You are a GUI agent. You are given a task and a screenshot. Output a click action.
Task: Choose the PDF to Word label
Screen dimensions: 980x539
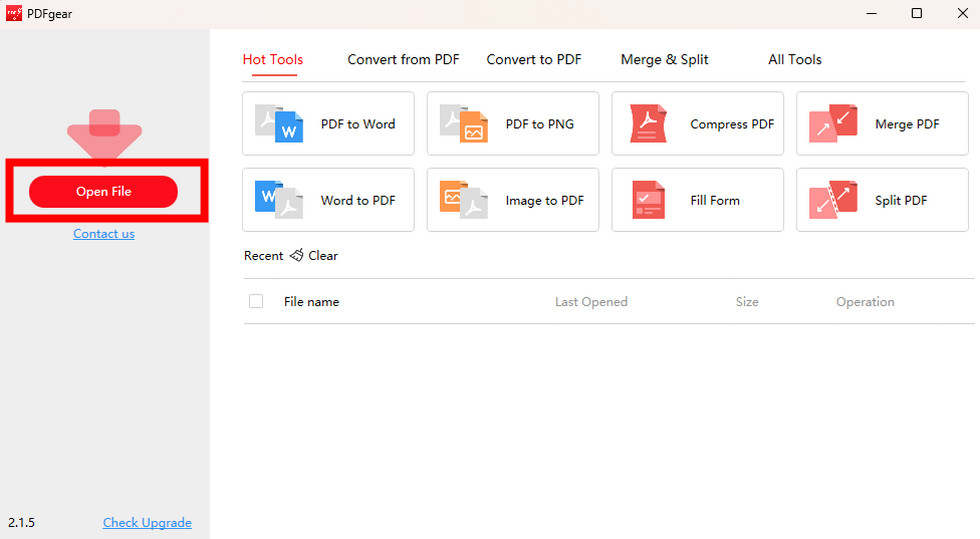(358, 124)
